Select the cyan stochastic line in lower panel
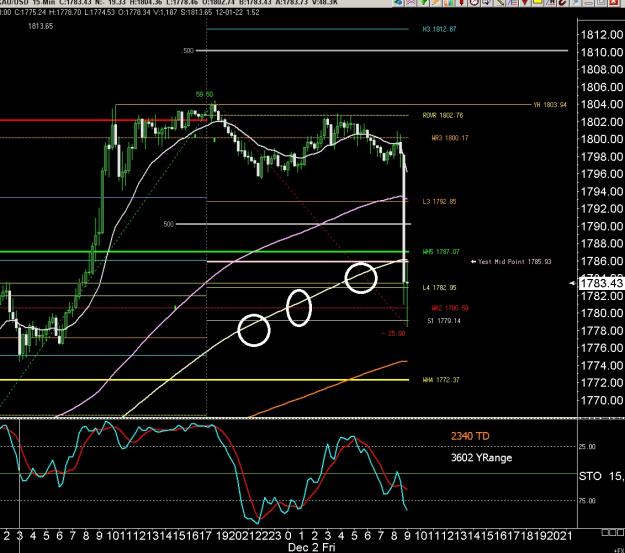This screenshot has height=553, width=625. [x=236, y=477]
